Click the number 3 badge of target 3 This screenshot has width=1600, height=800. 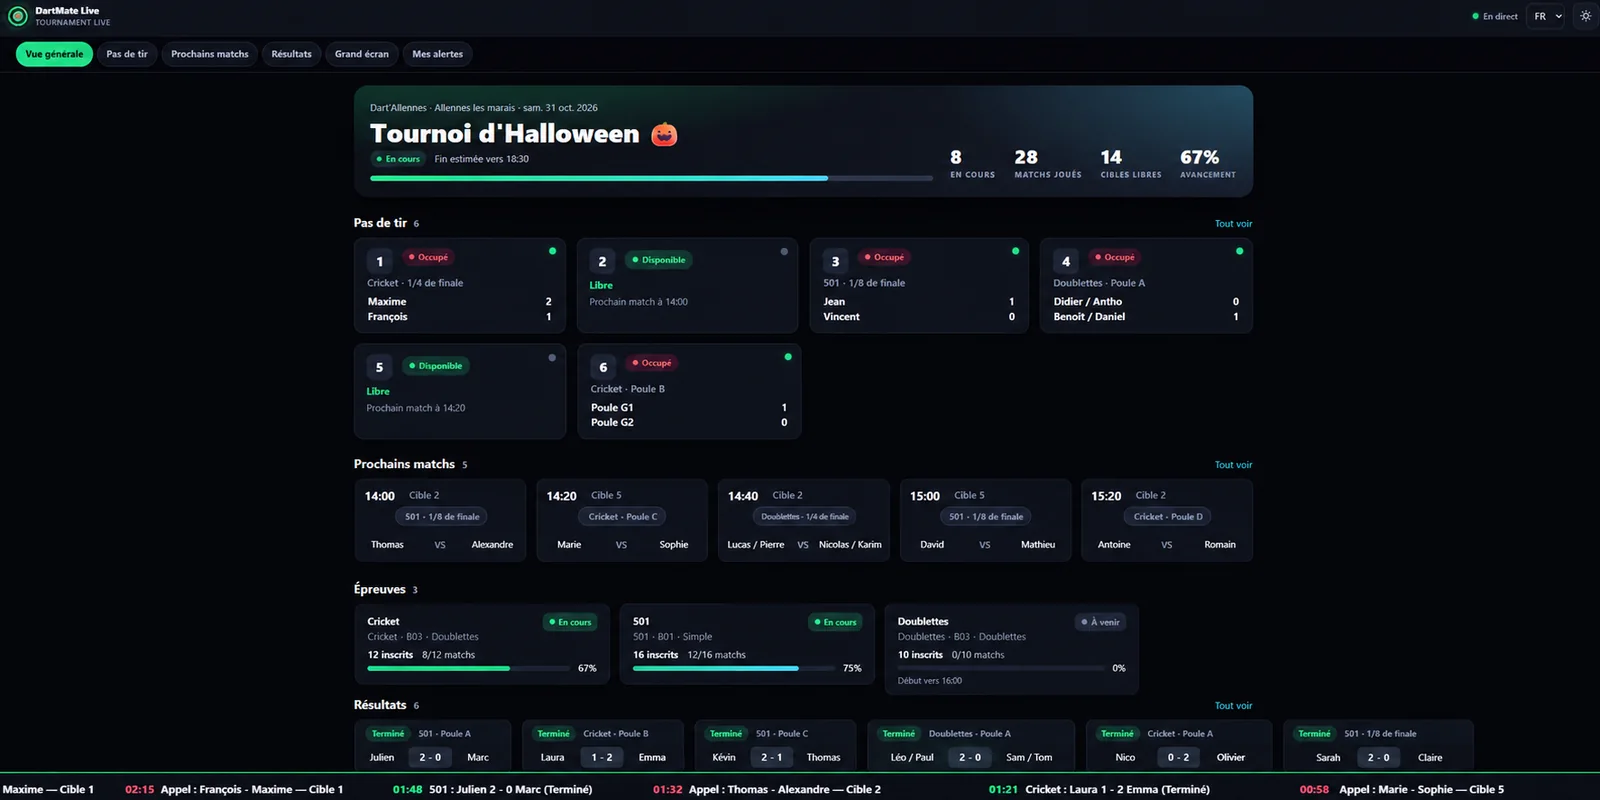pyautogui.click(x=836, y=262)
